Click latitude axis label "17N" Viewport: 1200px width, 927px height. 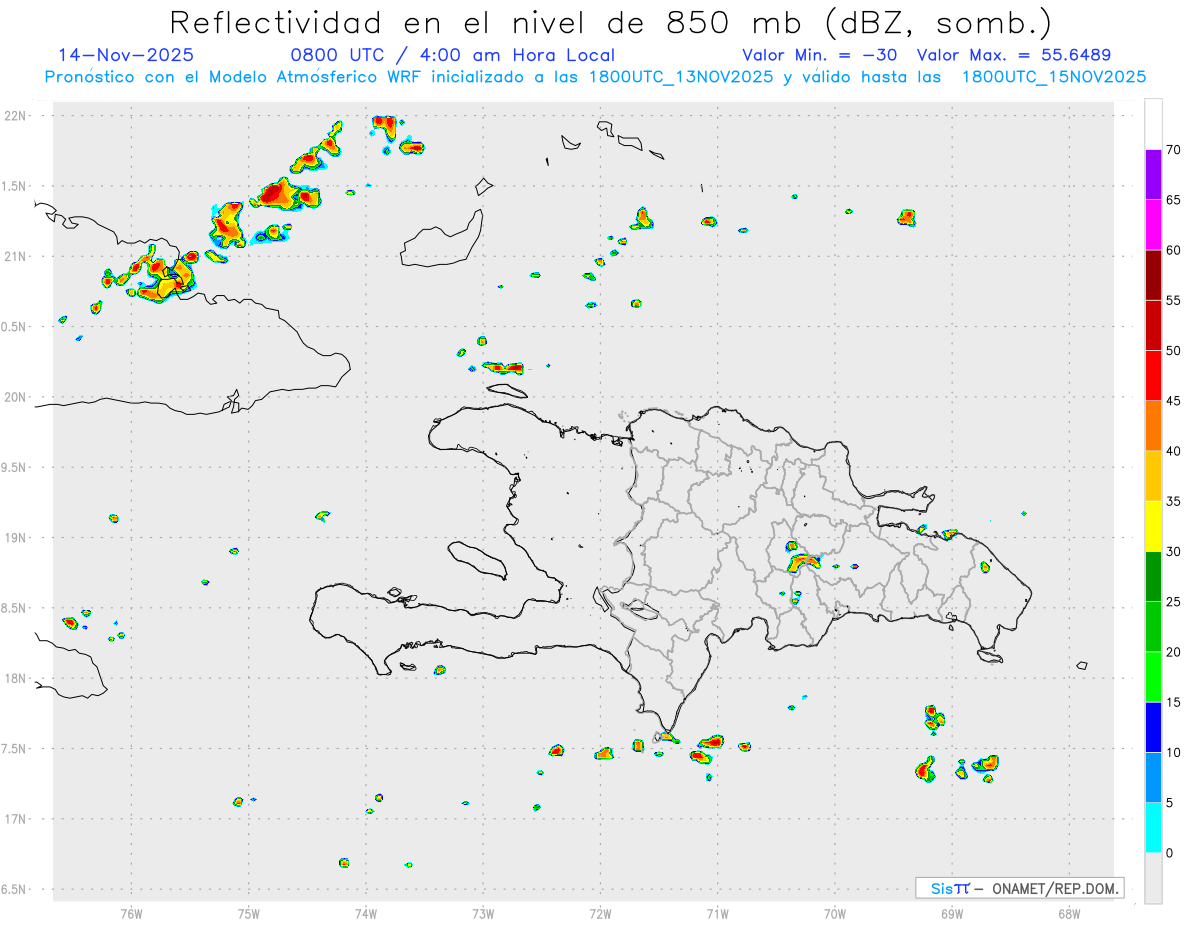[17, 819]
